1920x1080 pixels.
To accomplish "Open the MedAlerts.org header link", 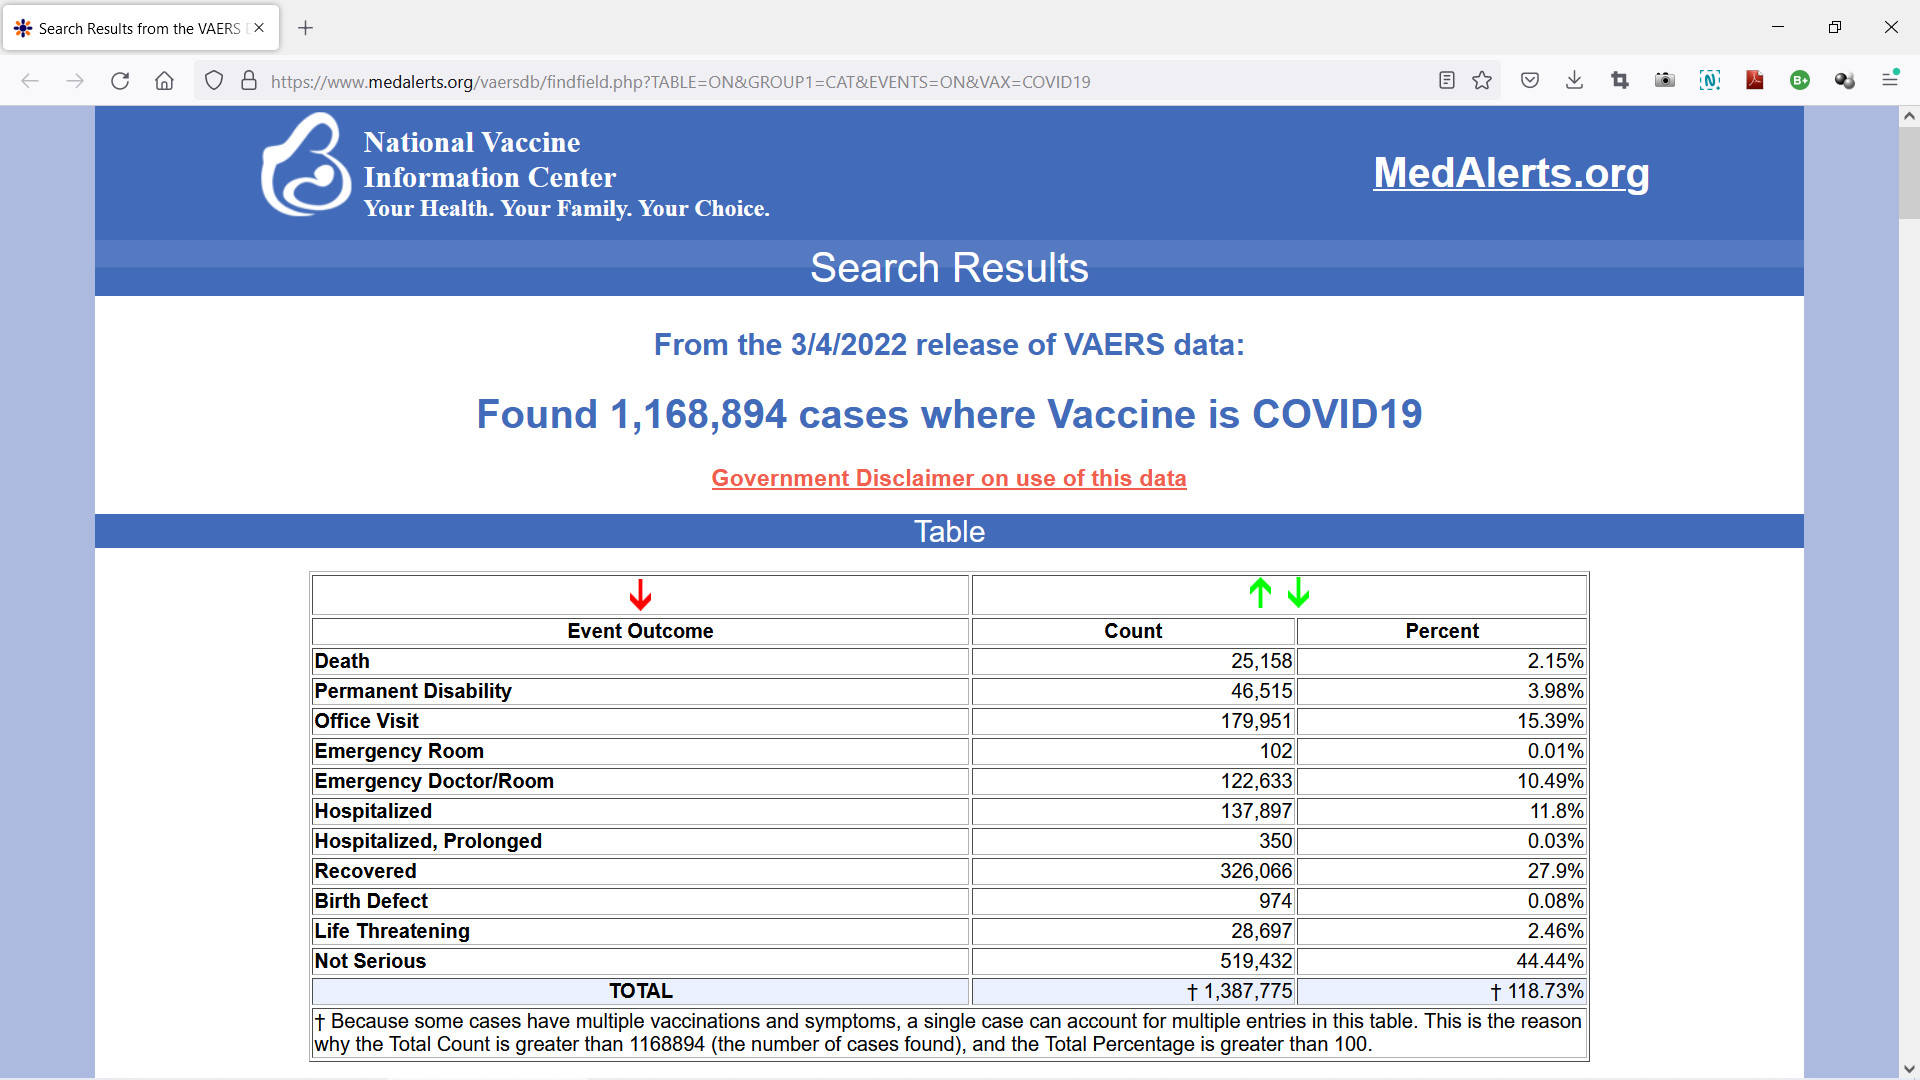I will [x=1510, y=173].
